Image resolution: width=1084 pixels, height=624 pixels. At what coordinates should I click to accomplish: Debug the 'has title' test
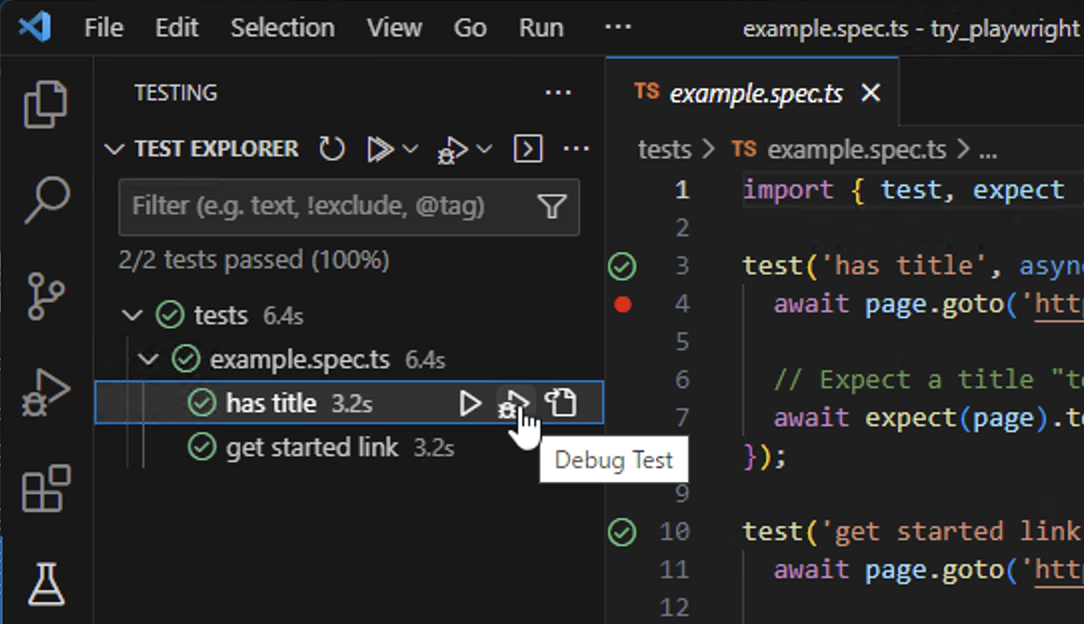point(513,403)
